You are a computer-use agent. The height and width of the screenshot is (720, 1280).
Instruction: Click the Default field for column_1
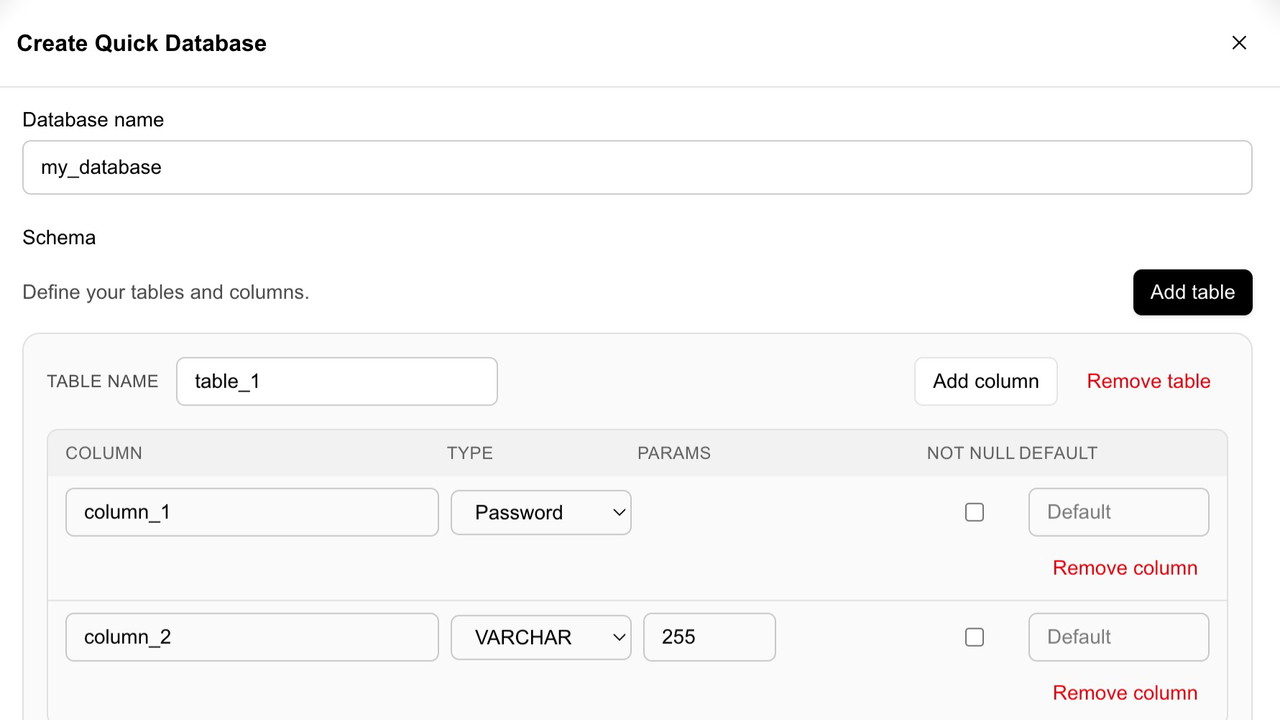point(1118,512)
